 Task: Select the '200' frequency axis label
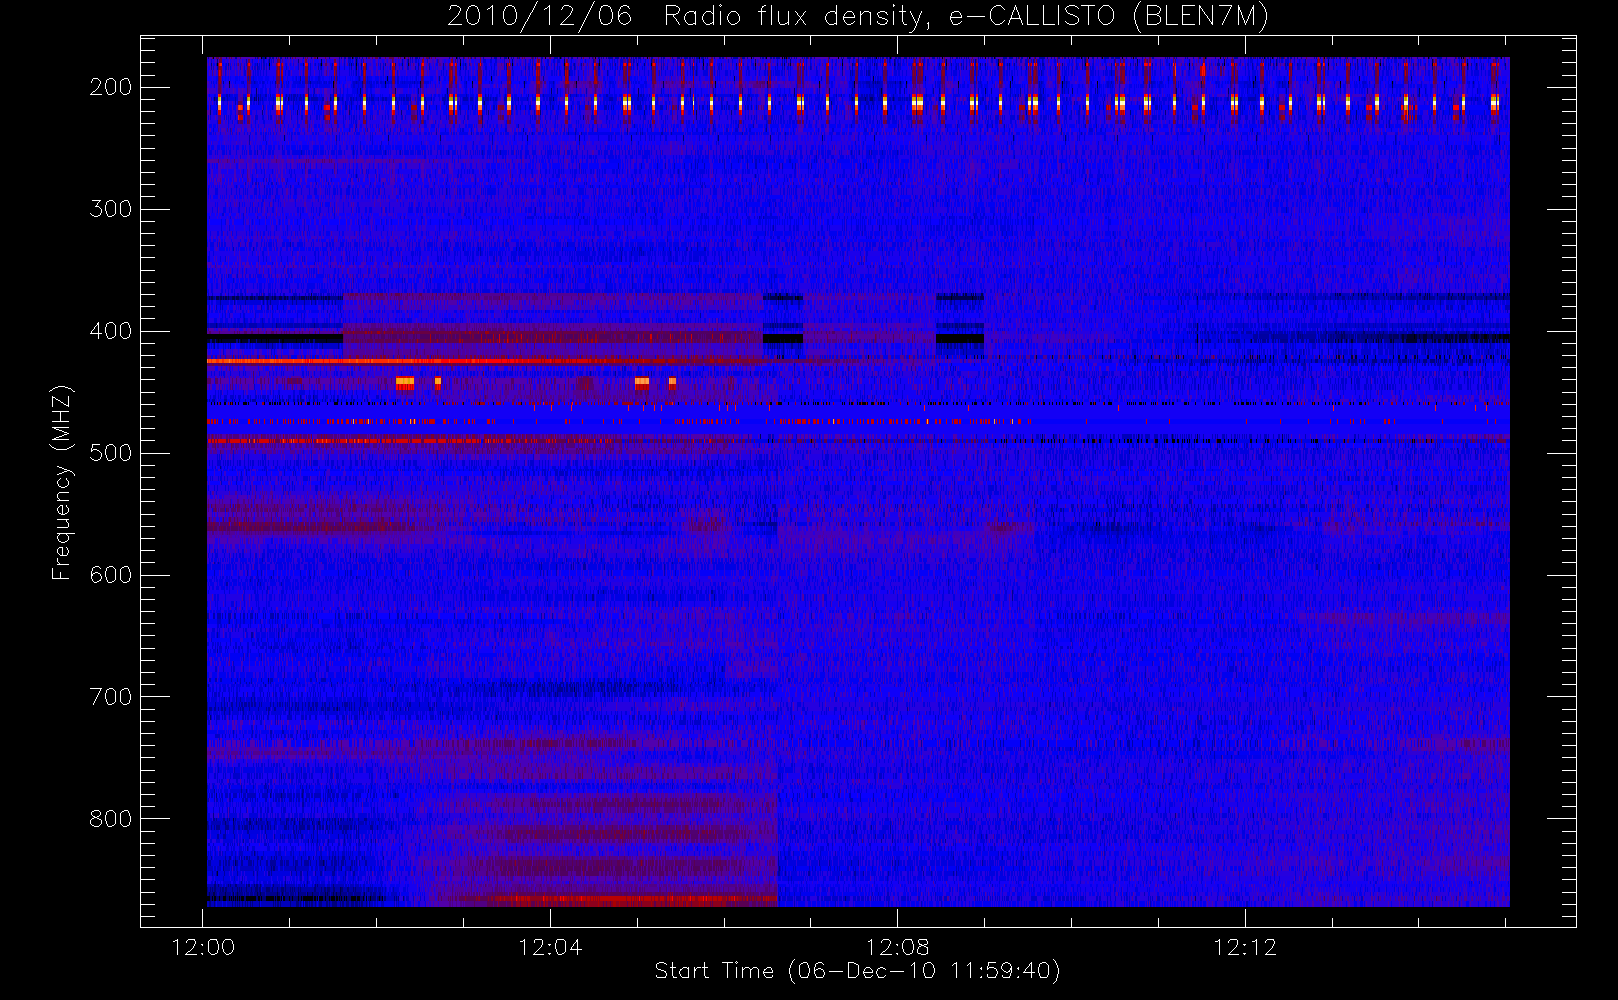pyautogui.click(x=111, y=87)
